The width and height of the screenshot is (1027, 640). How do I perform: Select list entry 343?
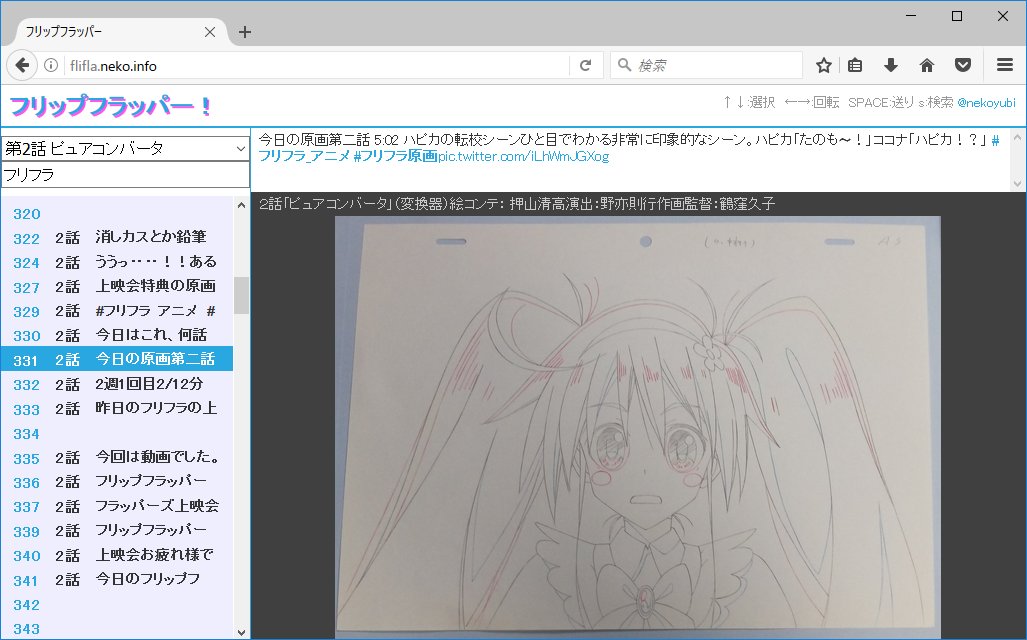117,629
